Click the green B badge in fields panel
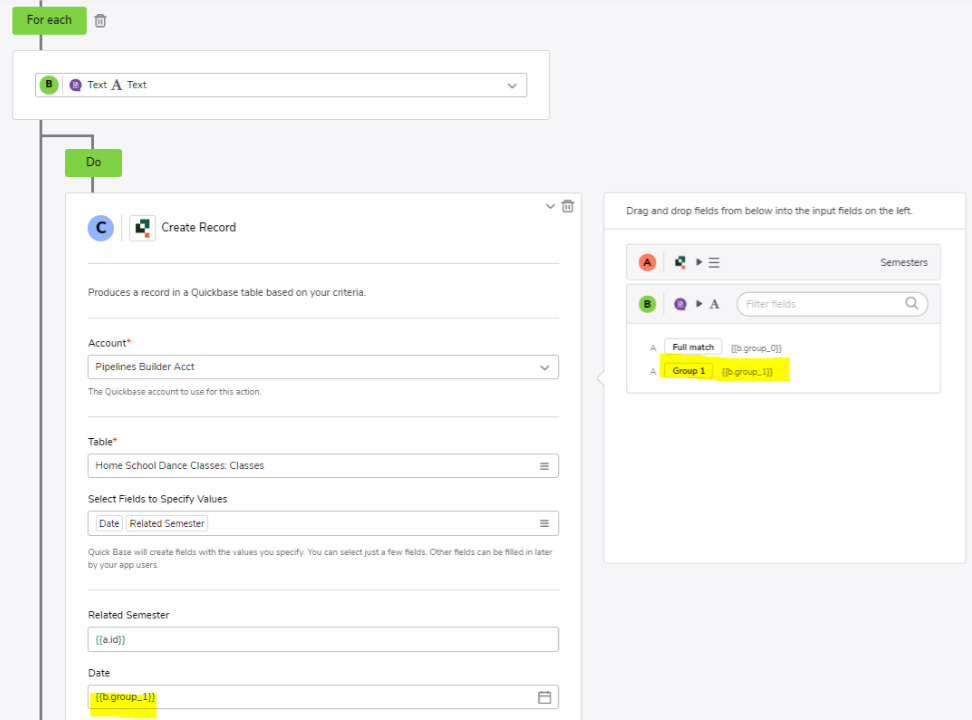This screenshot has width=972, height=720. tap(647, 304)
